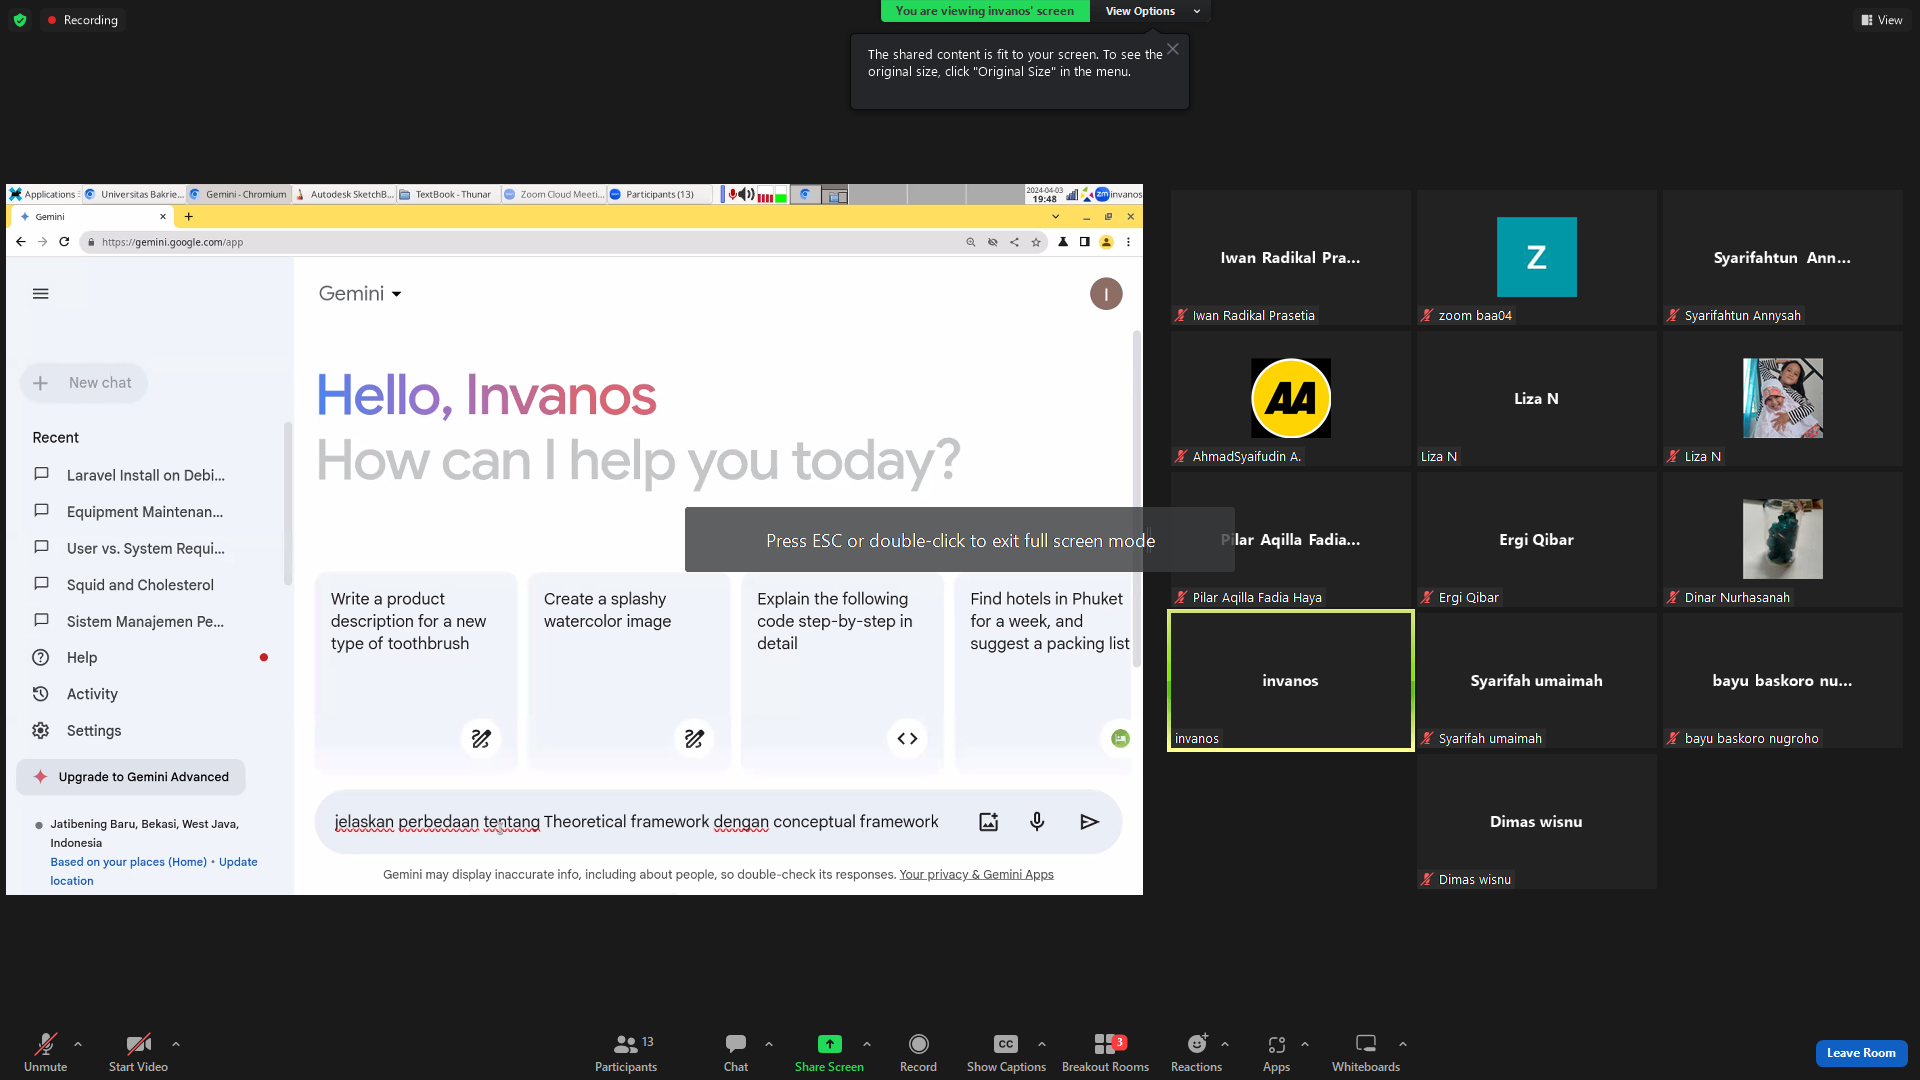This screenshot has width=1920, height=1080.
Task: Expand video options arrow next to Start Video
Action: pos(176,1044)
